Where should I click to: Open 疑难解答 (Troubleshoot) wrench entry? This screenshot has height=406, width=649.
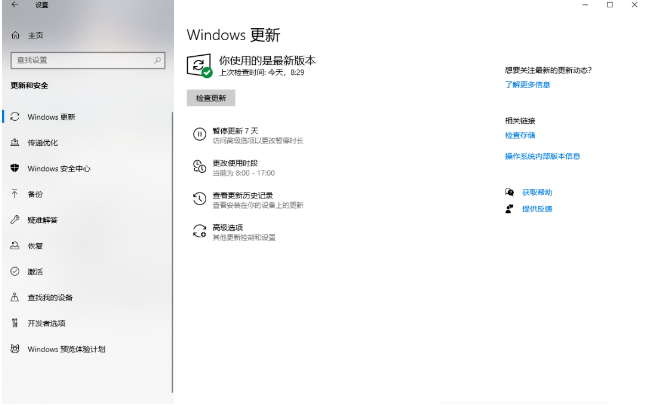coord(42,220)
